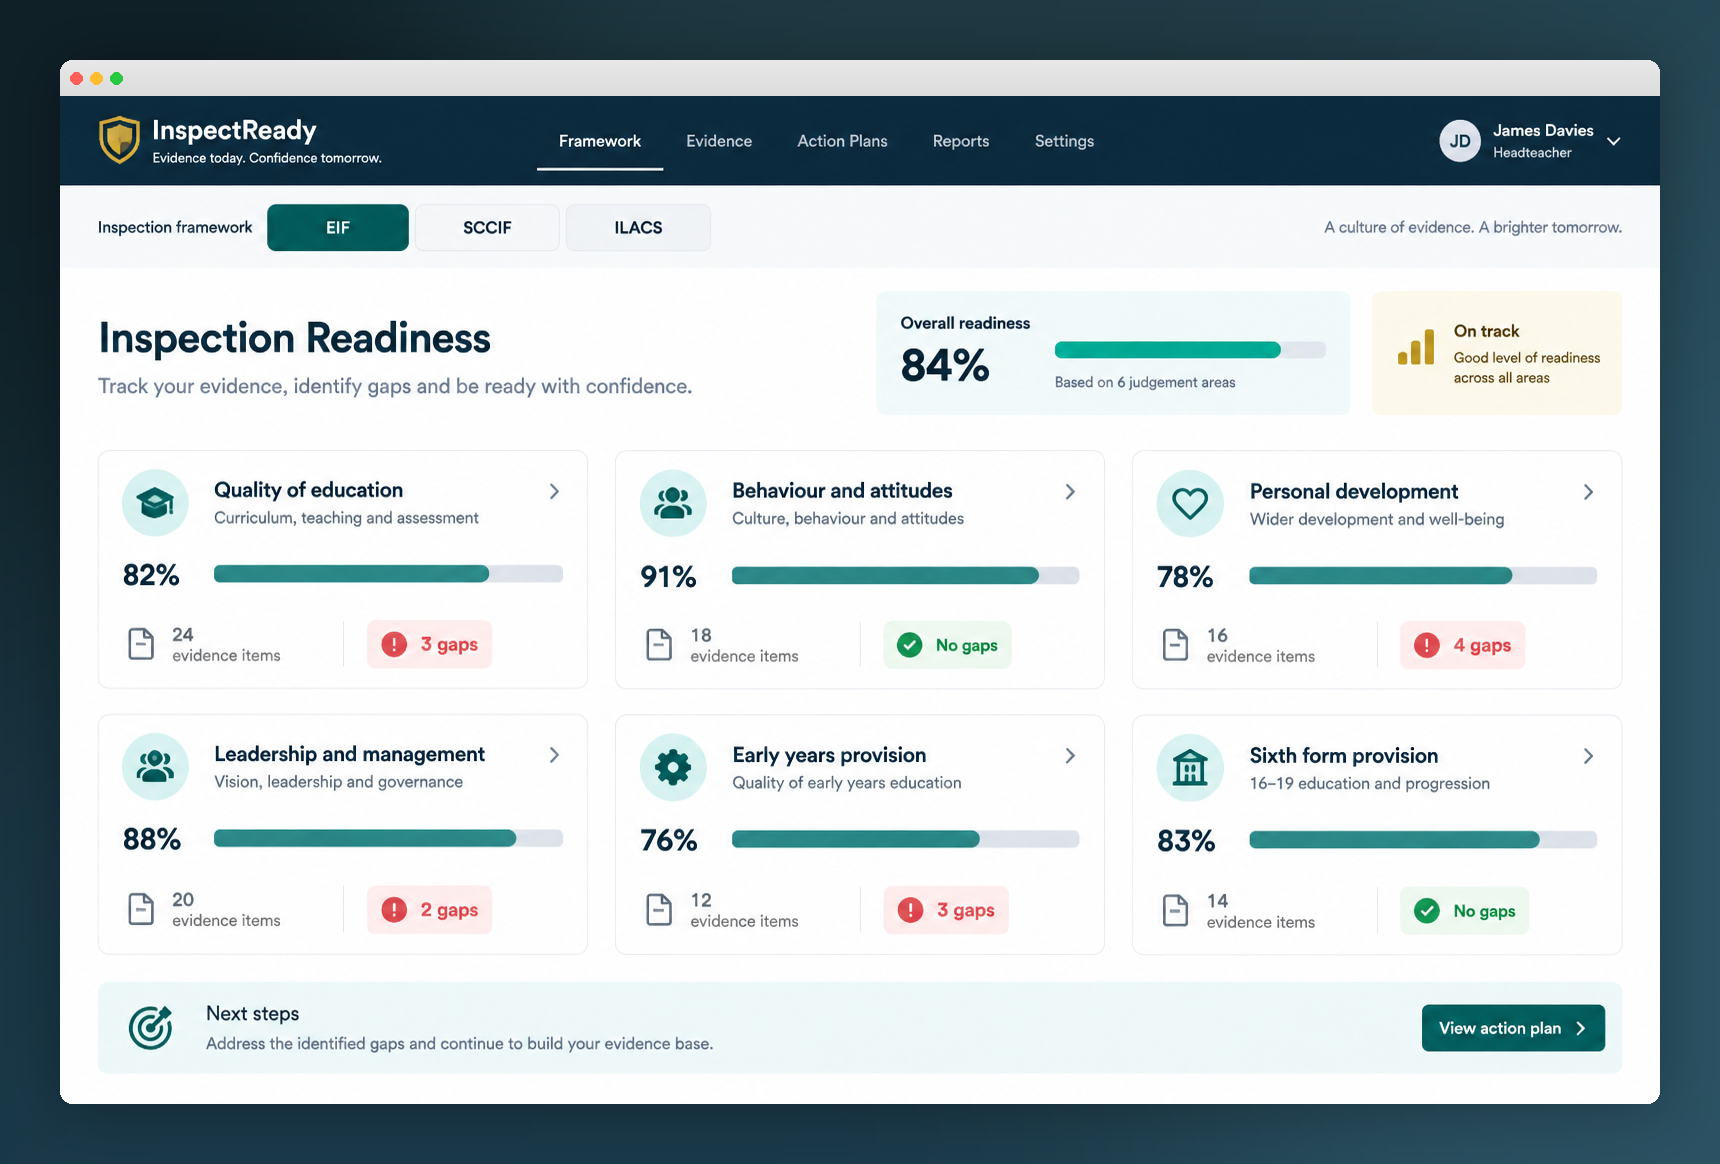
Task: Click the No gaps badge under Sixth form provision
Action: coord(1464,911)
